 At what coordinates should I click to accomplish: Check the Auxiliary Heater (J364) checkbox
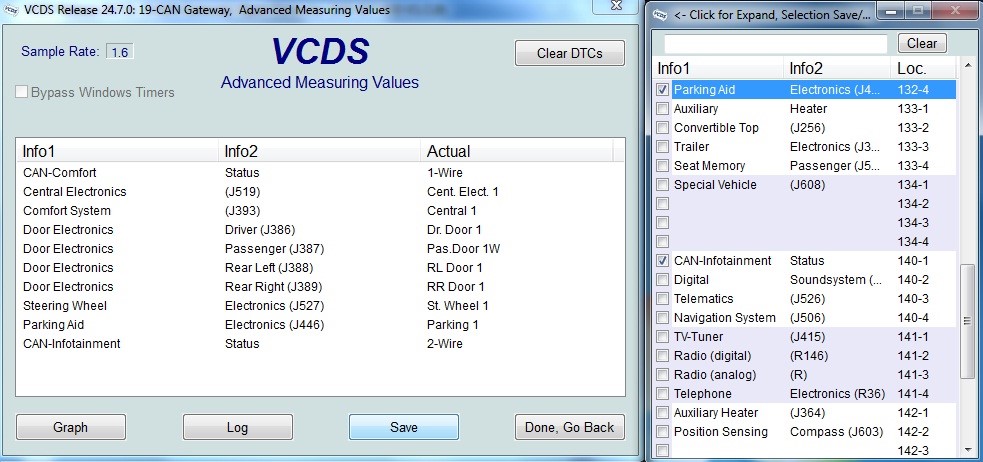pos(663,413)
